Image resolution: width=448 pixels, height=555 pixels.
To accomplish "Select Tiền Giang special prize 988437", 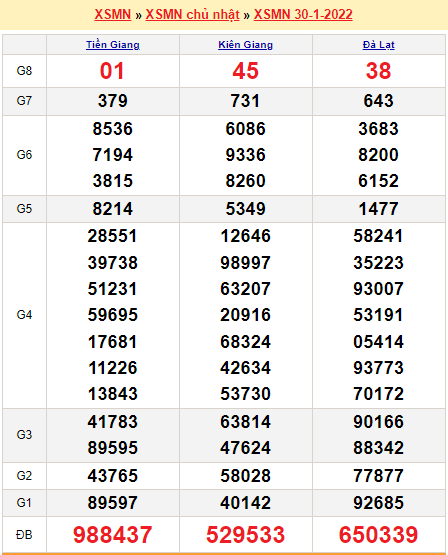I will 113,534.
